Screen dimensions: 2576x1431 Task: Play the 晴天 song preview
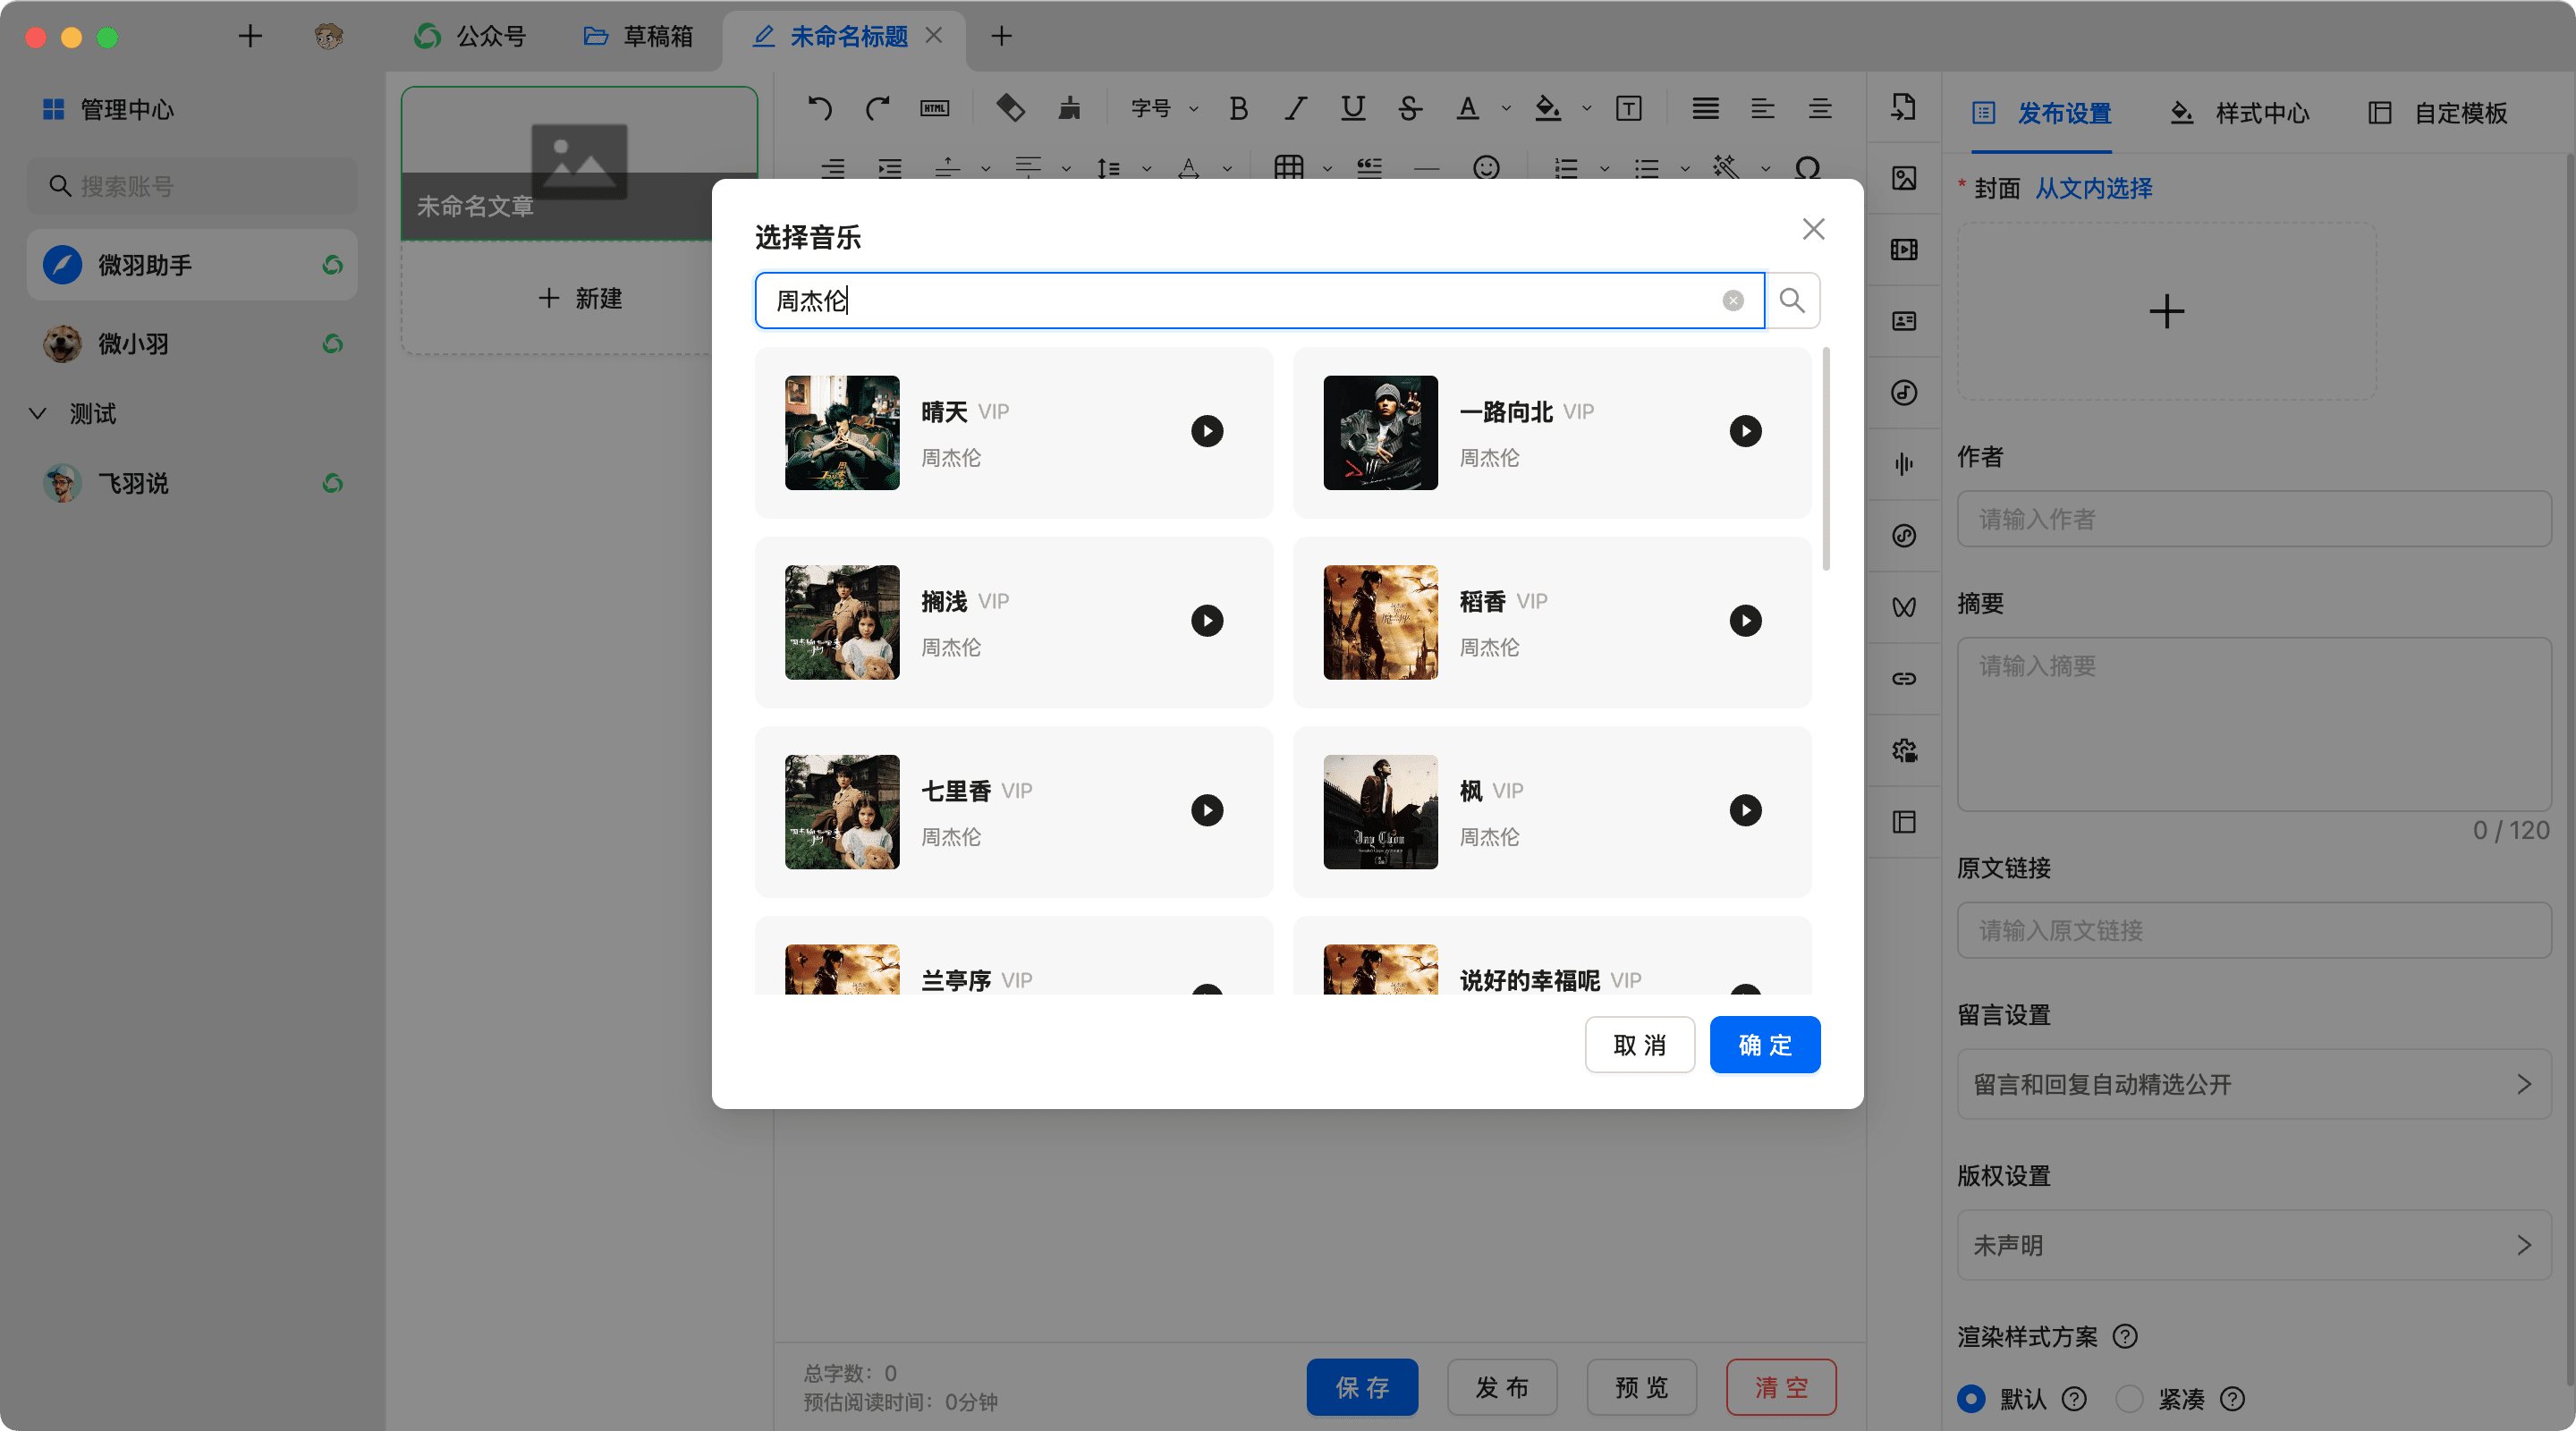(1207, 431)
